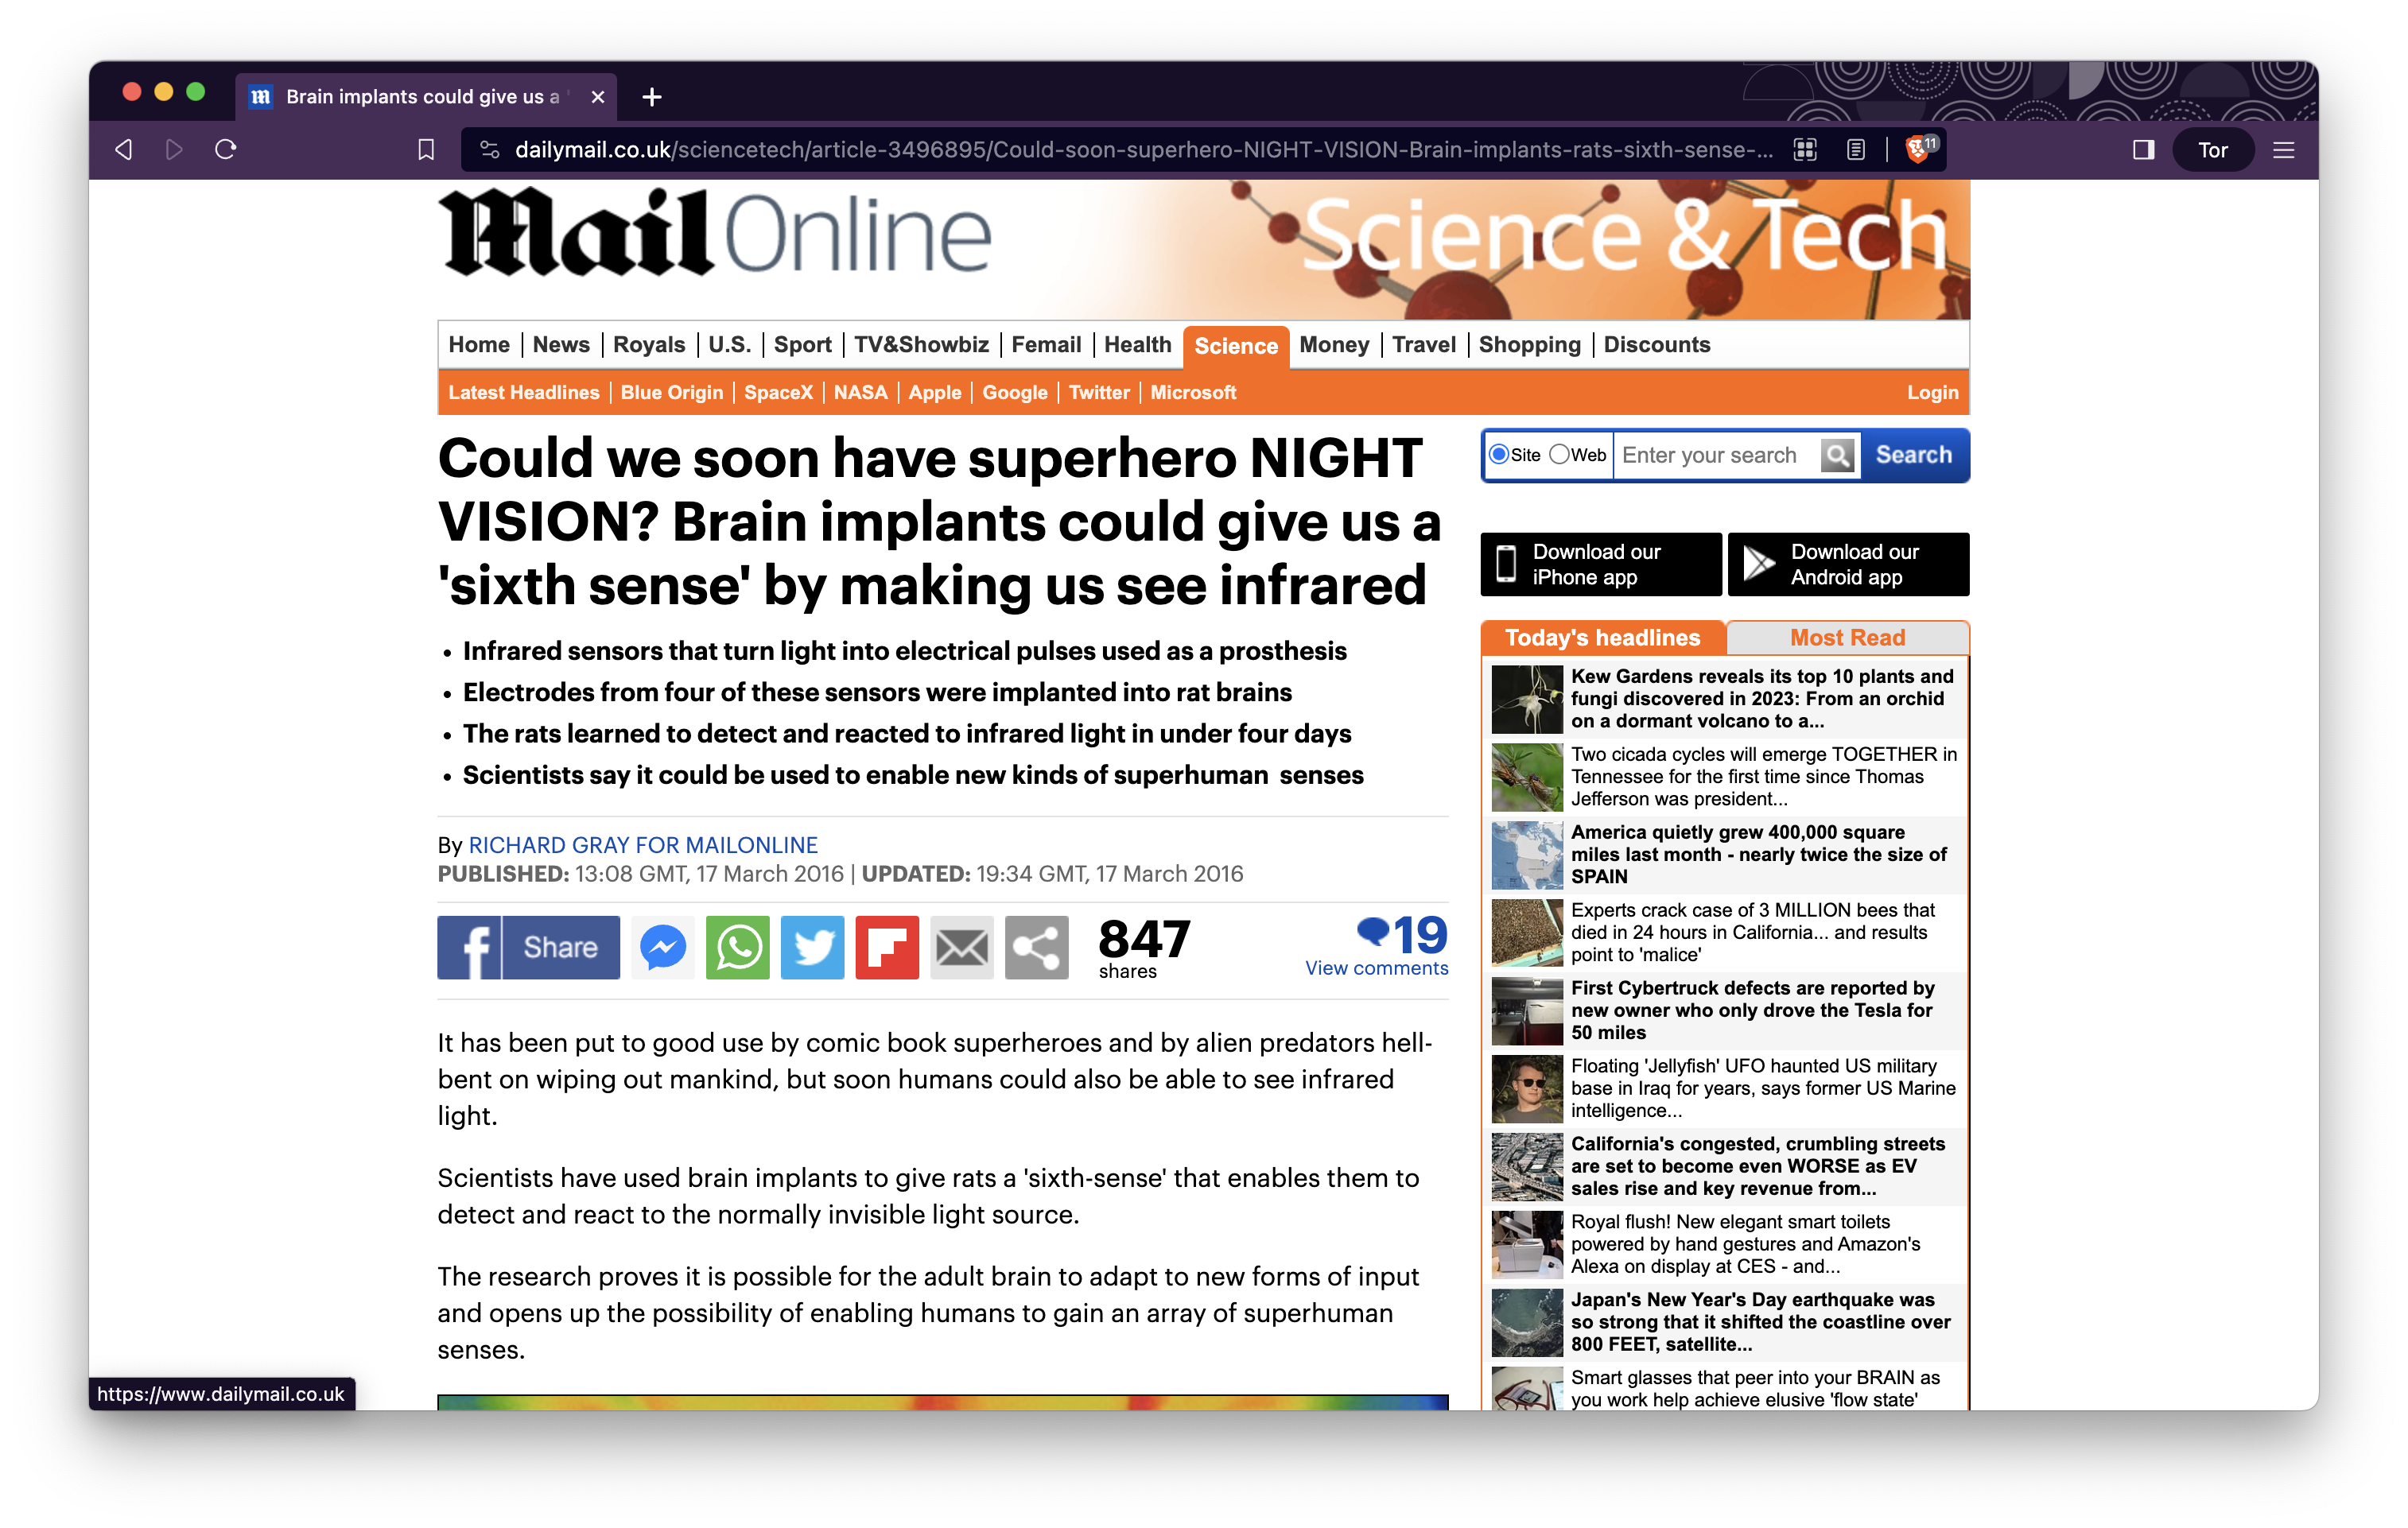Open the Tor window menu button

2212,150
